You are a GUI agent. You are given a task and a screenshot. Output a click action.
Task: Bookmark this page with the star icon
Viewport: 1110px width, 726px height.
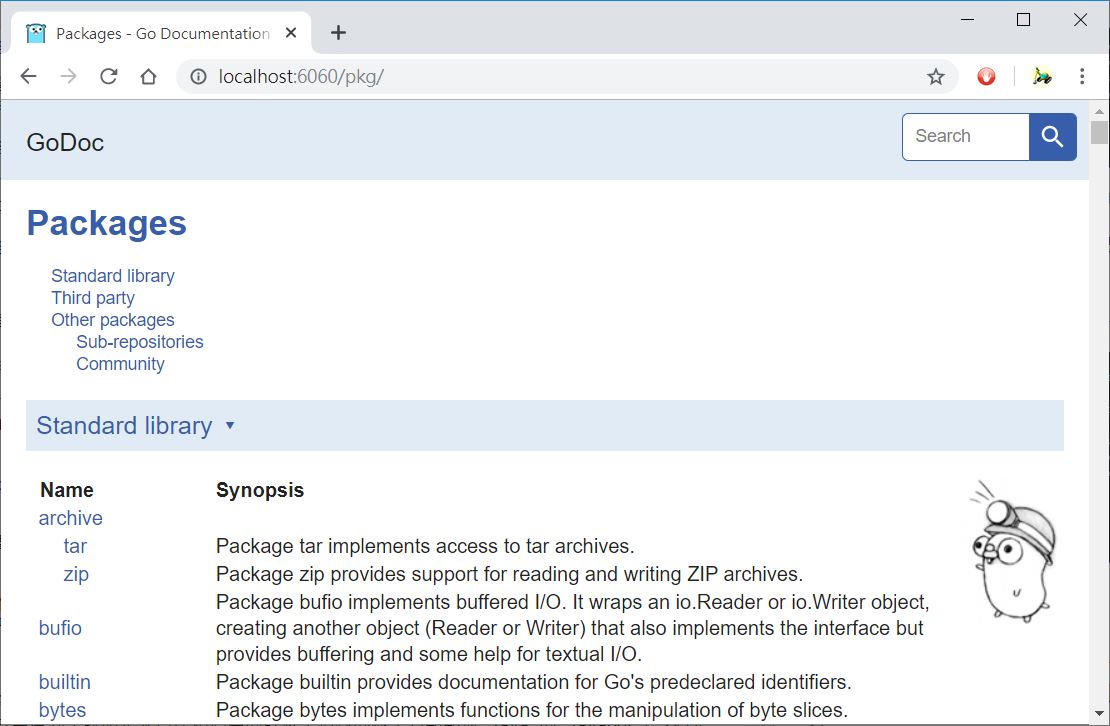(x=935, y=77)
